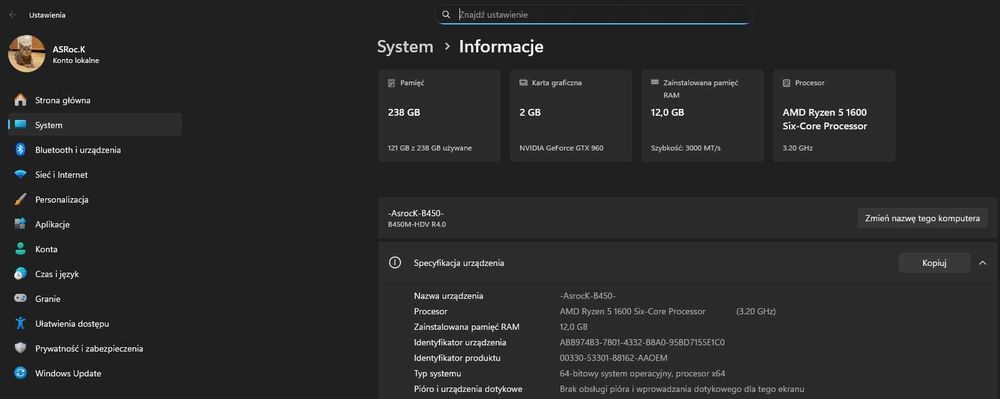Click the Aplikacje apps icon
This screenshot has width=1000, height=399.
[x=20, y=224]
